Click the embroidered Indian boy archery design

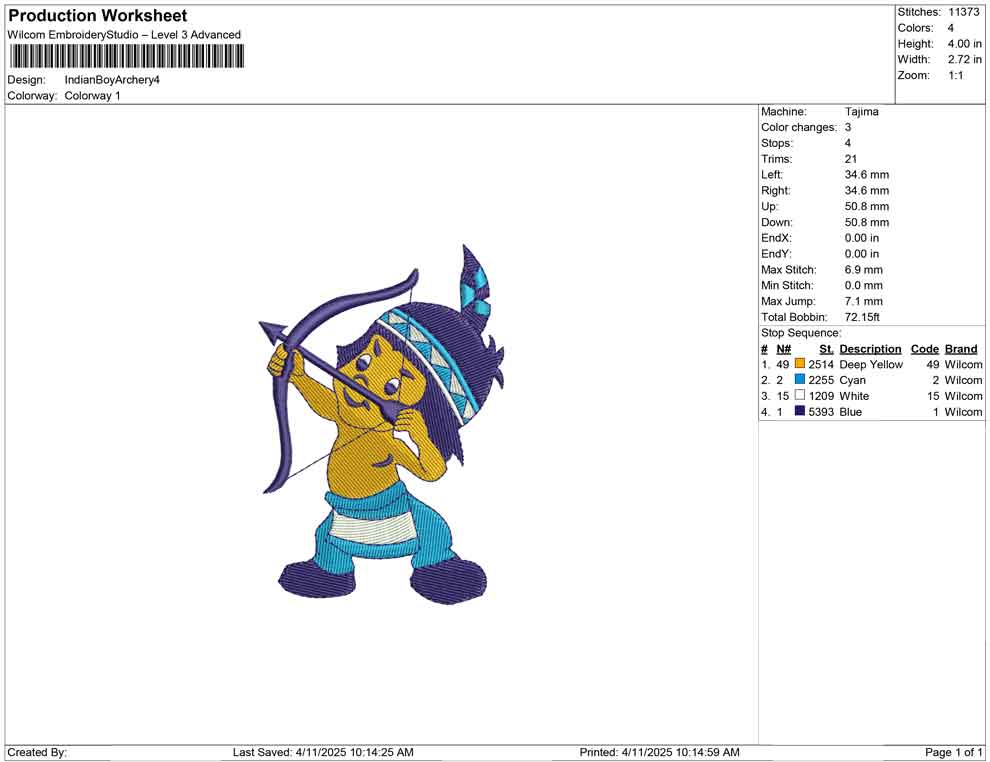382,424
